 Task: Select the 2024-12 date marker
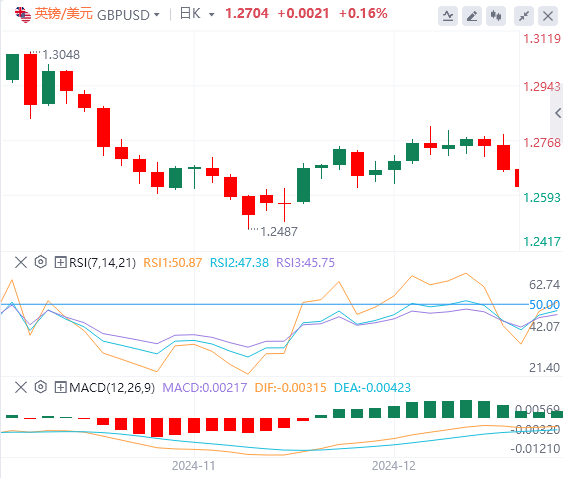[x=394, y=466]
